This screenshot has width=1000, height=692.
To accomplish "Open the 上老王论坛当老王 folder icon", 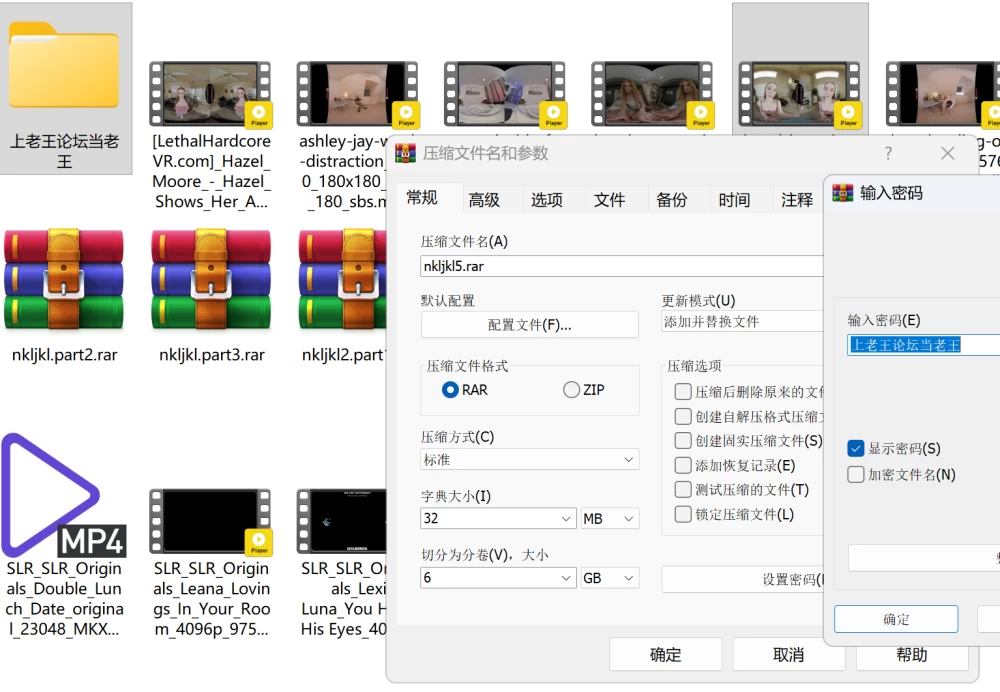I will 64,65.
